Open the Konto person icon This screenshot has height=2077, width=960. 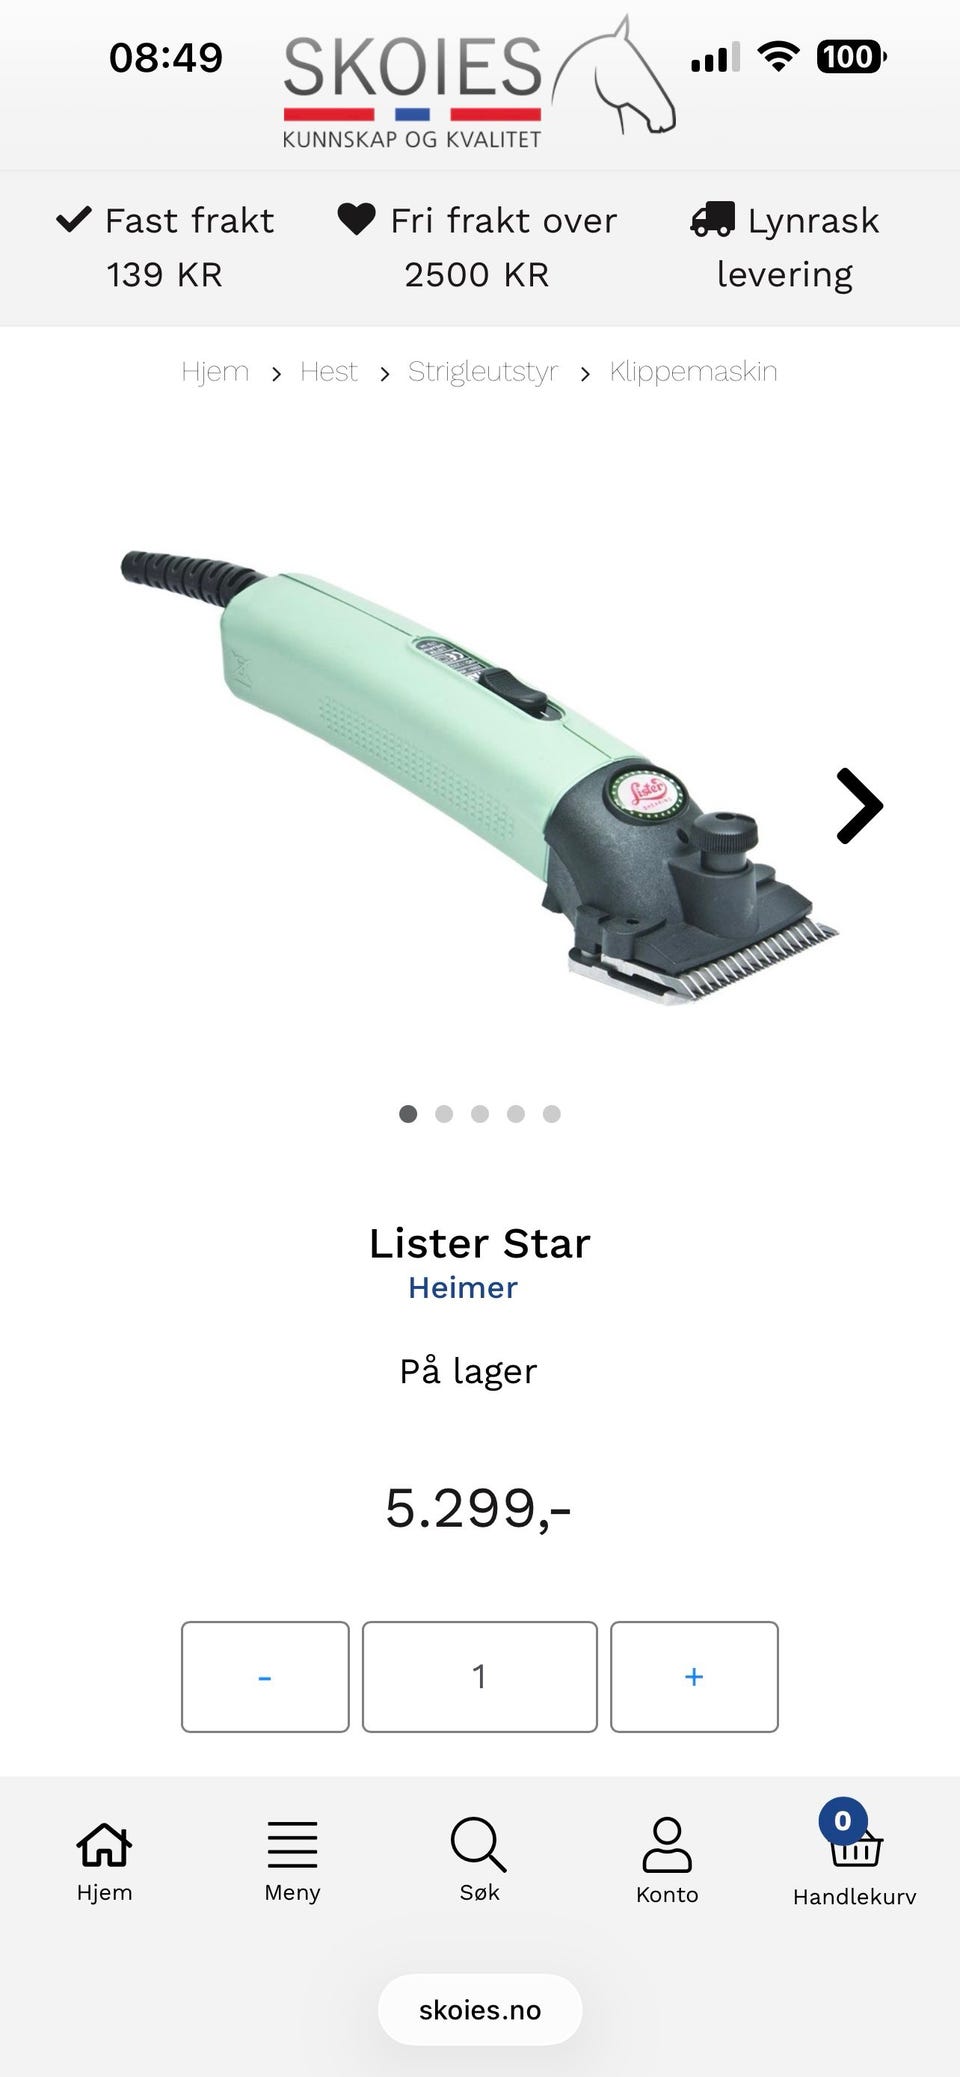pos(667,1845)
